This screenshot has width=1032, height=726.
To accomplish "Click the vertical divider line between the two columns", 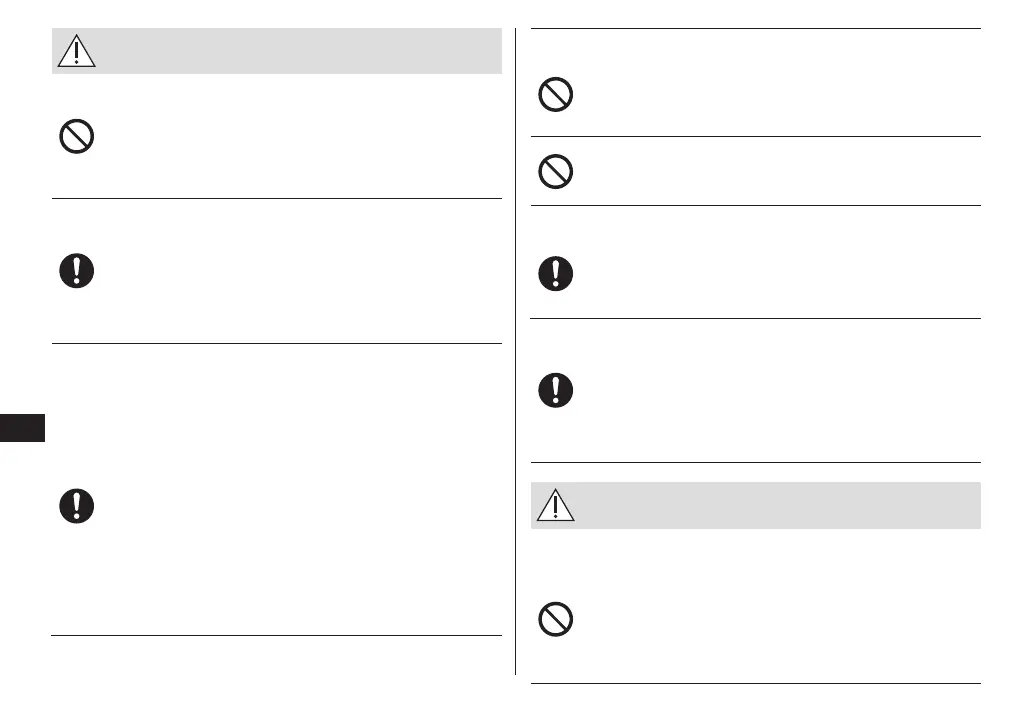I will (x=515, y=350).
